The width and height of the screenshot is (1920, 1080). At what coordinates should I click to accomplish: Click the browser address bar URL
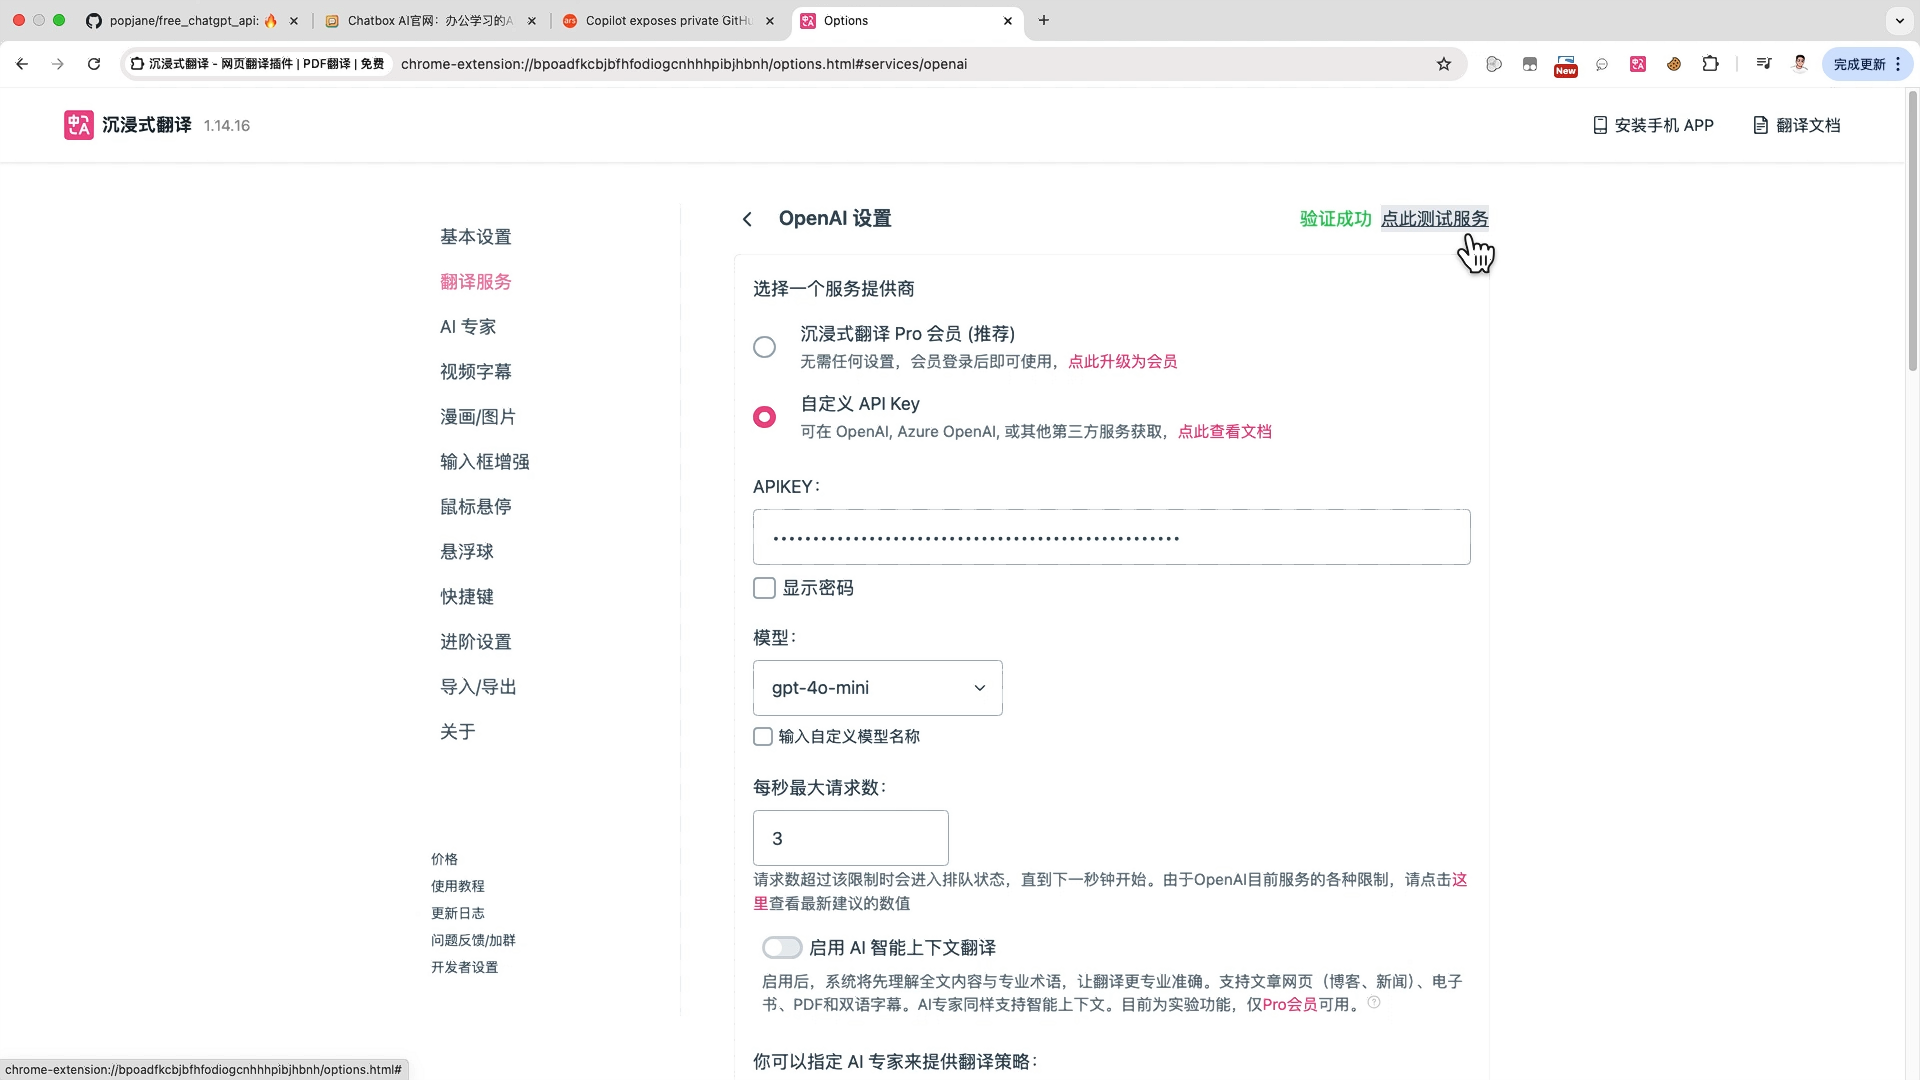tap(684, 64)
